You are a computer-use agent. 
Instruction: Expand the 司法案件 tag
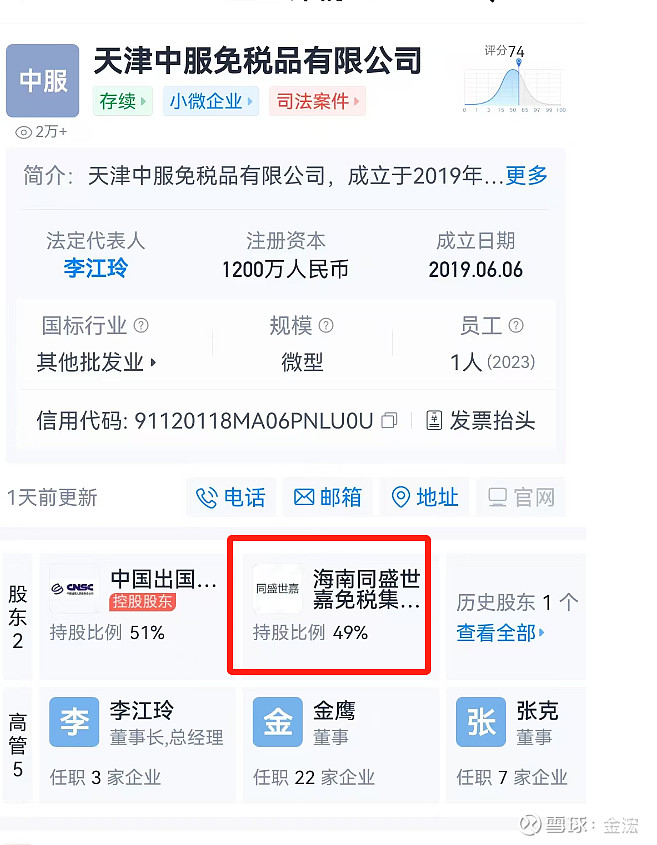coord(317,101)
